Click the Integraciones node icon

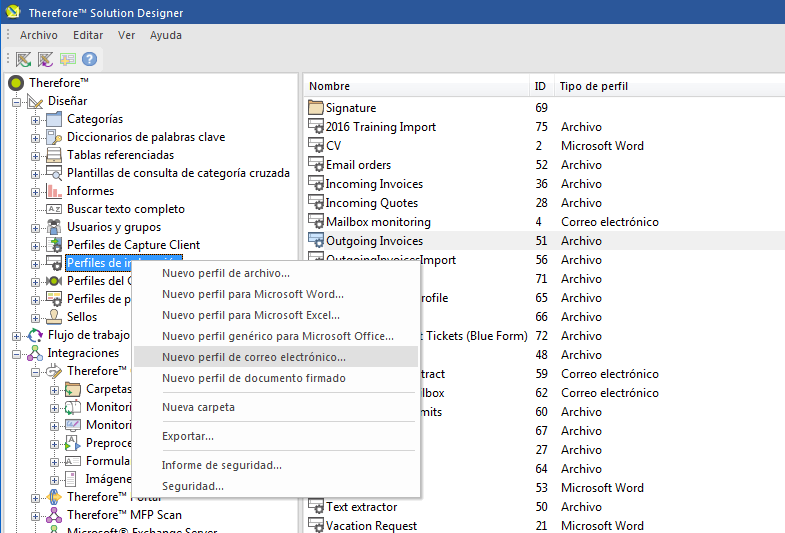pos(35,353)
